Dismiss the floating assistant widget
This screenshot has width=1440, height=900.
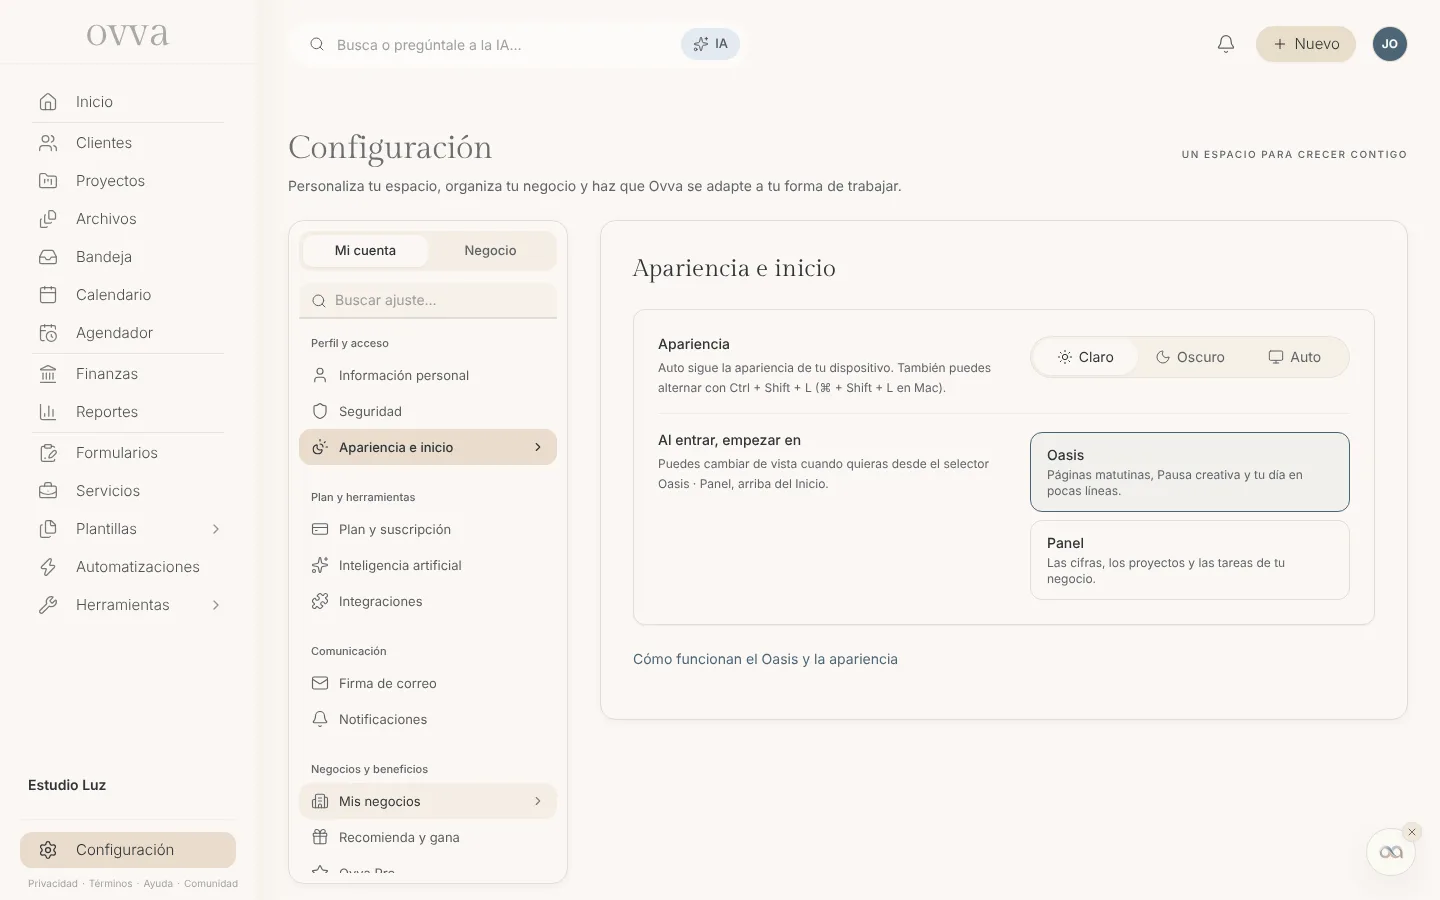[x=1412, y=832]
